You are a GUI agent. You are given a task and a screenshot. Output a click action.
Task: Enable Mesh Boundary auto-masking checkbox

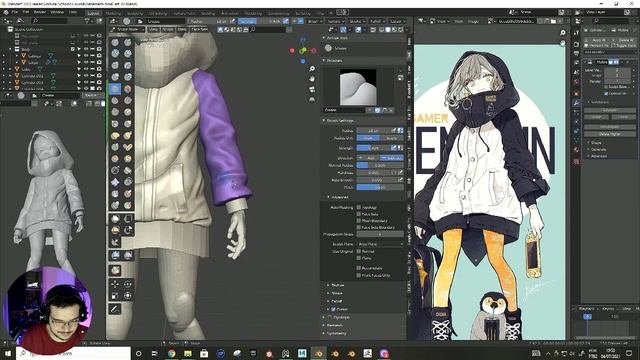click(x=359, y=220)
